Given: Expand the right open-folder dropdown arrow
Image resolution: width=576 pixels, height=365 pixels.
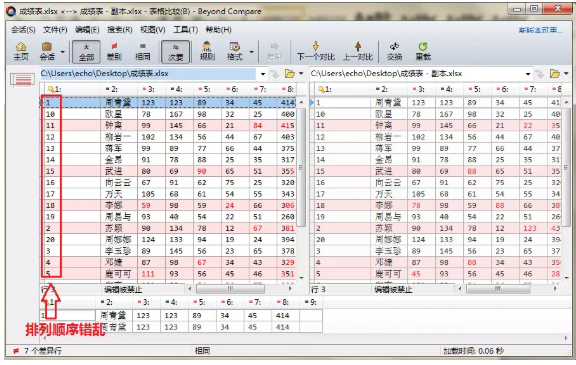Looking at the screenshot, I should (x=566, y=74).
